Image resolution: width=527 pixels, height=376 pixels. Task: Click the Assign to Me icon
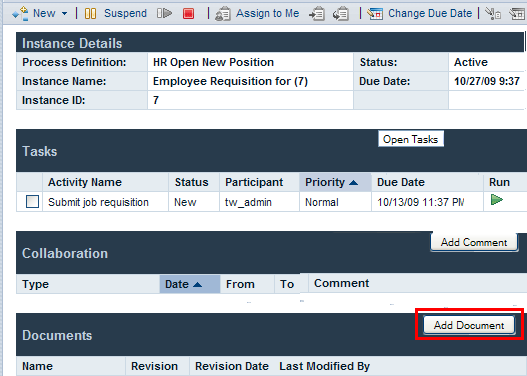[x=223, y=14]
